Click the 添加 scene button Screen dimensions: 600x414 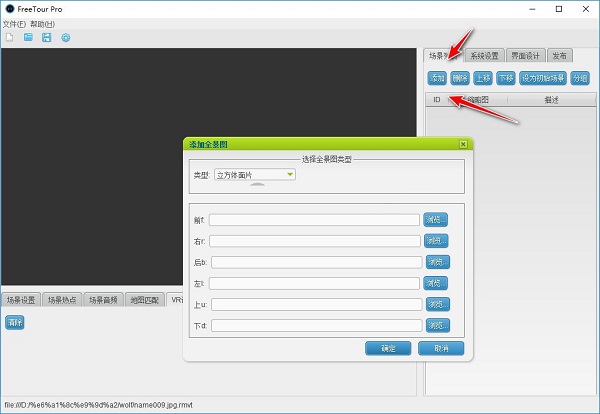coord(437,78)
